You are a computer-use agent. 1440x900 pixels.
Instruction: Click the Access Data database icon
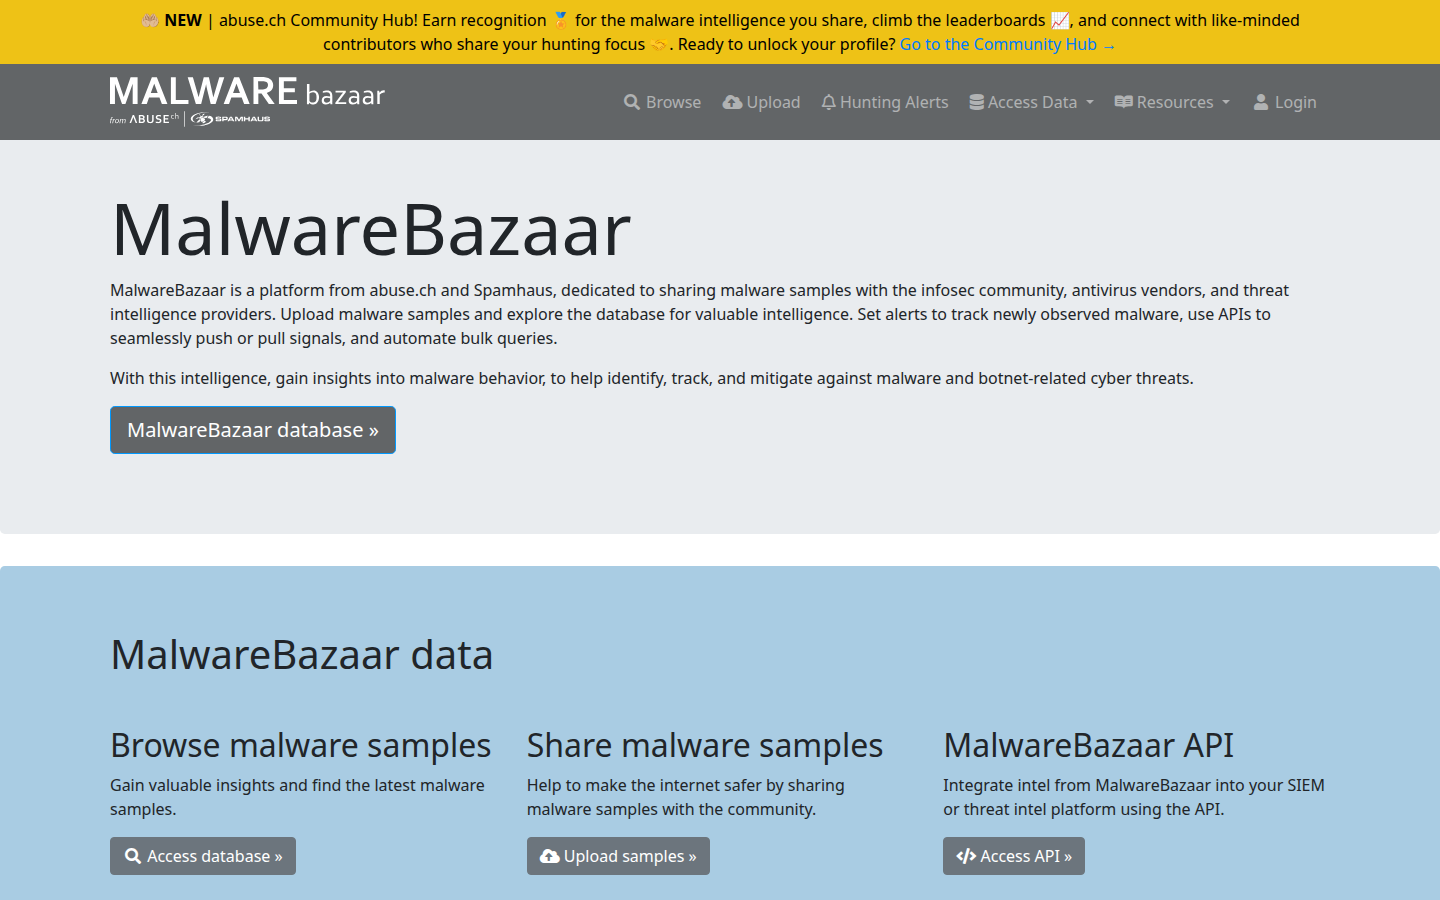(976, 102)
